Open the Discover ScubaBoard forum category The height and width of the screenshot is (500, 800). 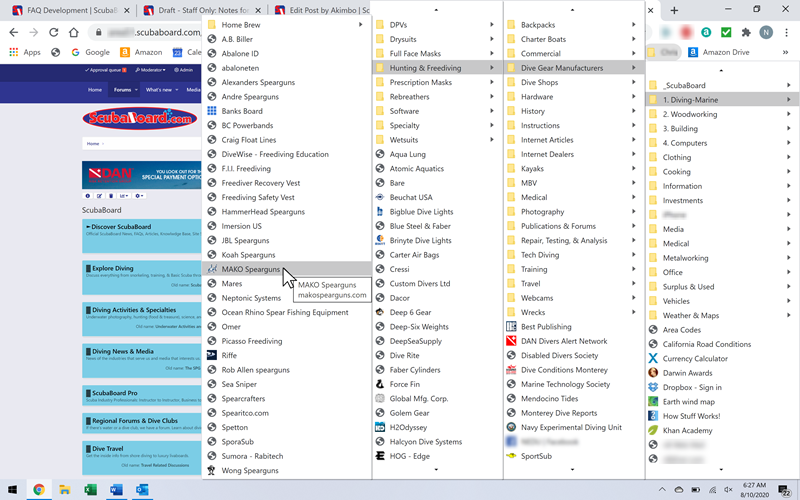[121, 227]
